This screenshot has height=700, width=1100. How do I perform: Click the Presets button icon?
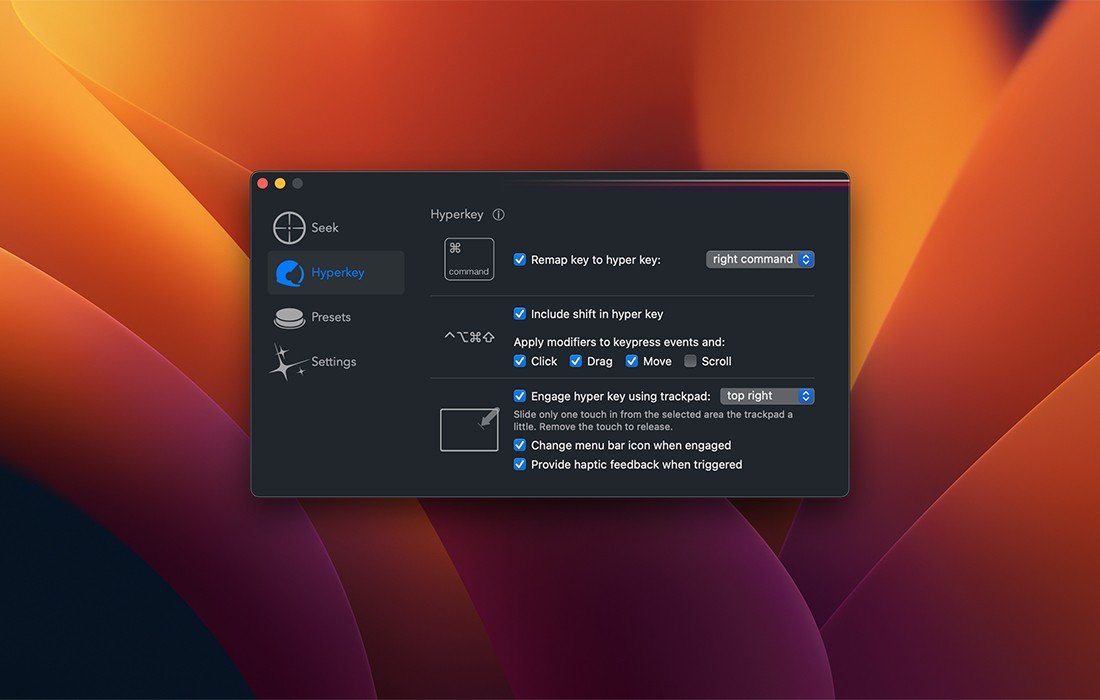tap(289, 318)
